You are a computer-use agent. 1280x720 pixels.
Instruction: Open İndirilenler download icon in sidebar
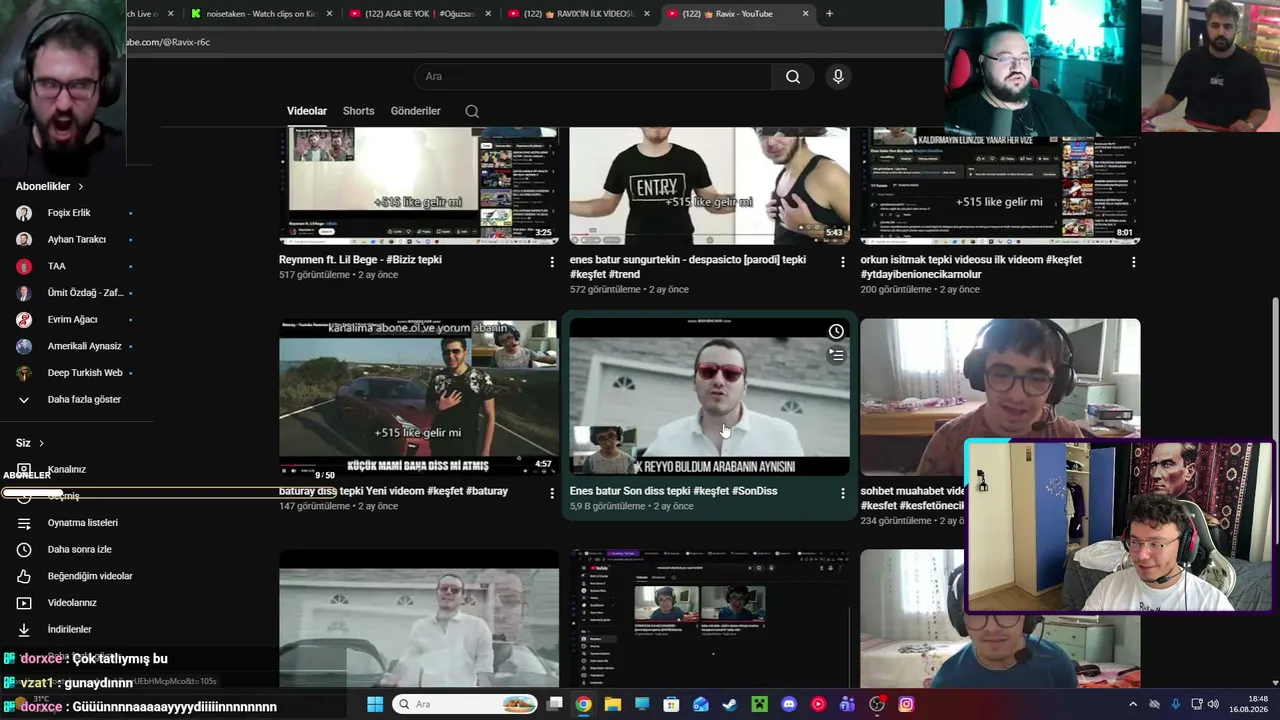24,630
